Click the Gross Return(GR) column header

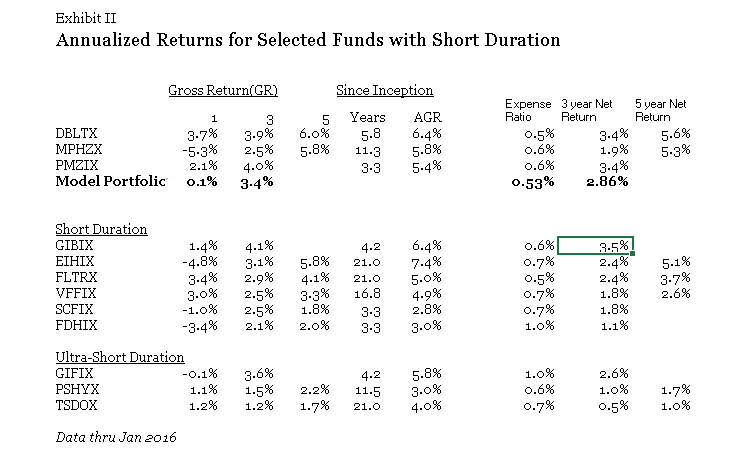click(x=222, y=91)
